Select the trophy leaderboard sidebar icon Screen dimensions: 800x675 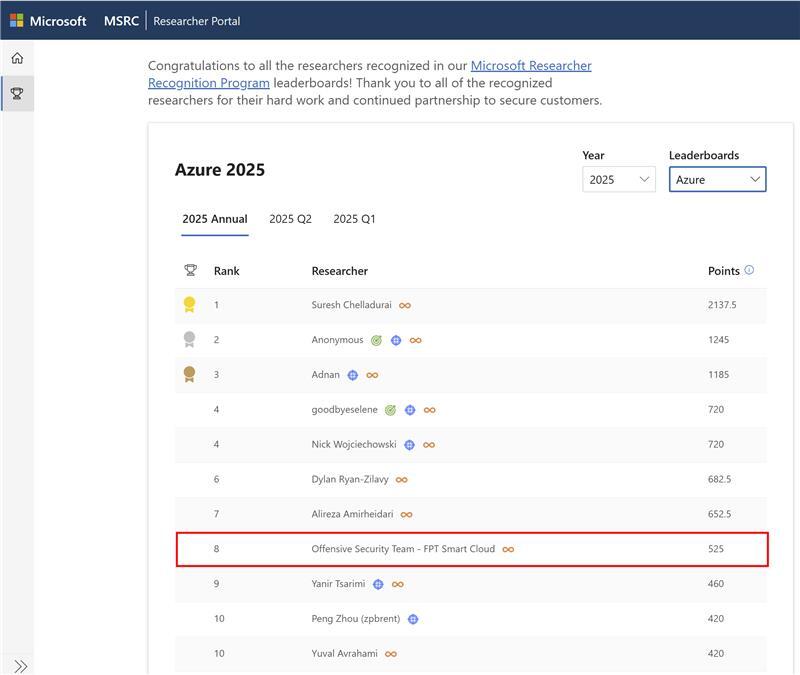click(17, 93)
